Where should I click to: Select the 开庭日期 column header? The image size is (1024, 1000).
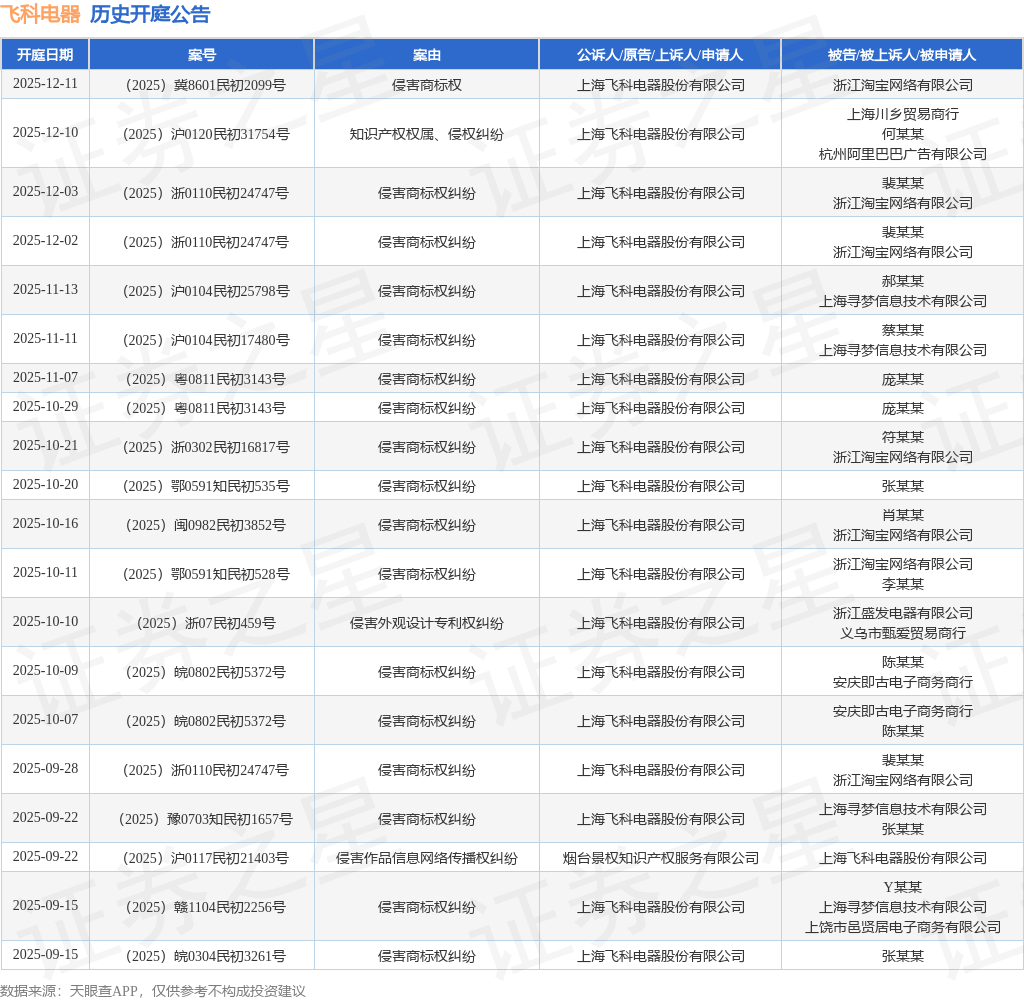coord(45,55)
